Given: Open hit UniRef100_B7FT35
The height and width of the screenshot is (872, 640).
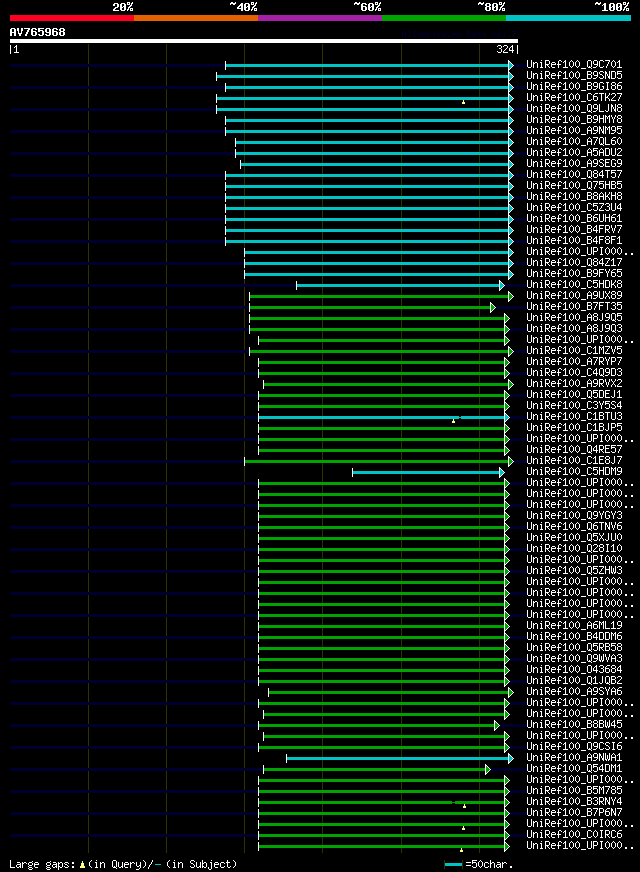Looking at the screenshot, I should (x=574, y=306).
